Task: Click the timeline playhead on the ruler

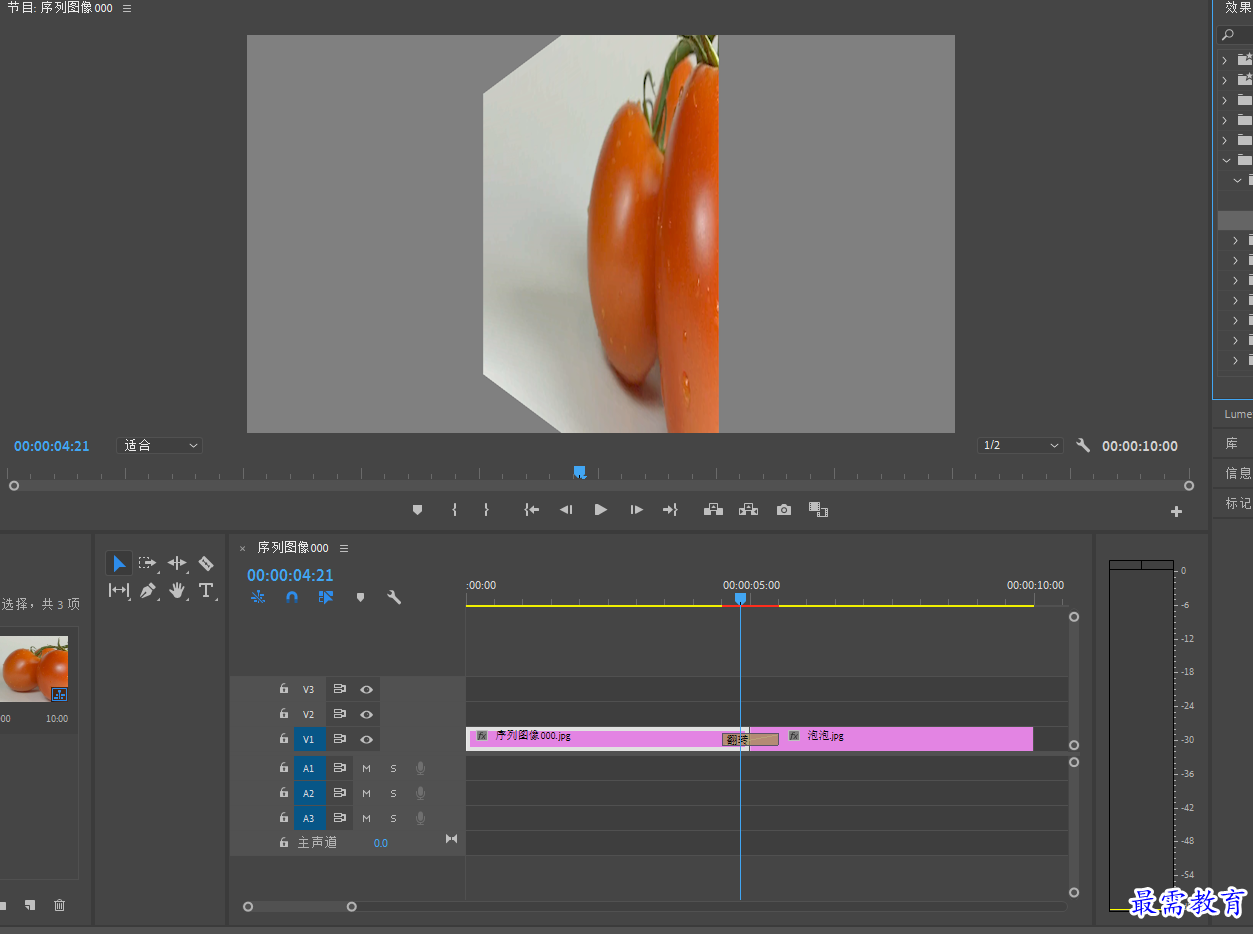Action: point(740,598)
